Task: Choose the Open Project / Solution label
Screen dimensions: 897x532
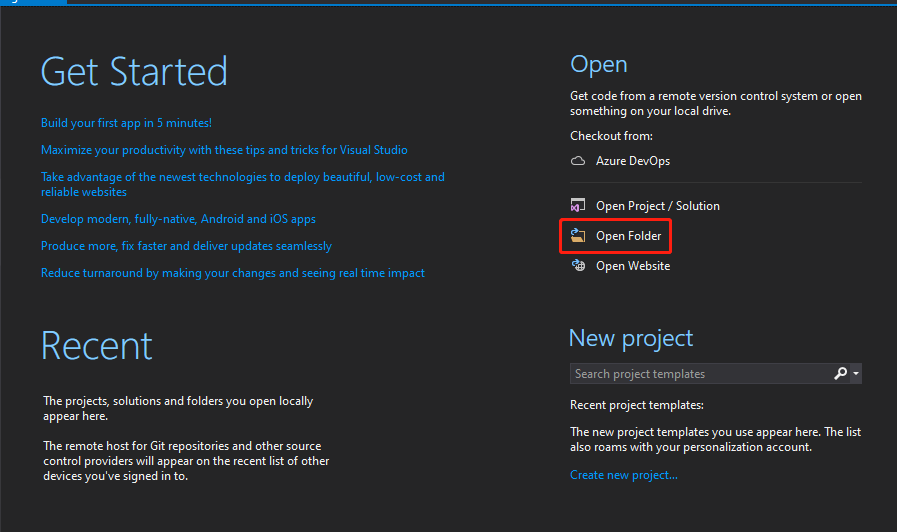Action: point(658,206)
